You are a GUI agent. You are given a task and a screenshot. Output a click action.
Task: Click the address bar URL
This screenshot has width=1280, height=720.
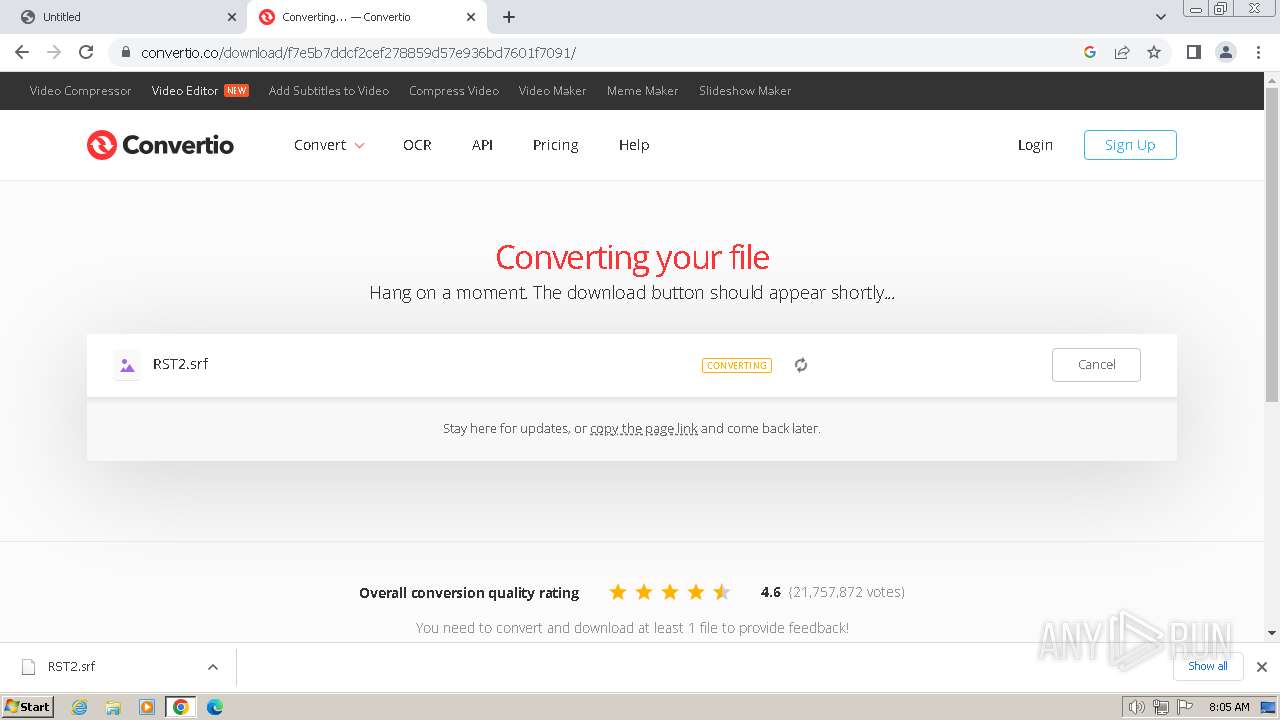358,53
